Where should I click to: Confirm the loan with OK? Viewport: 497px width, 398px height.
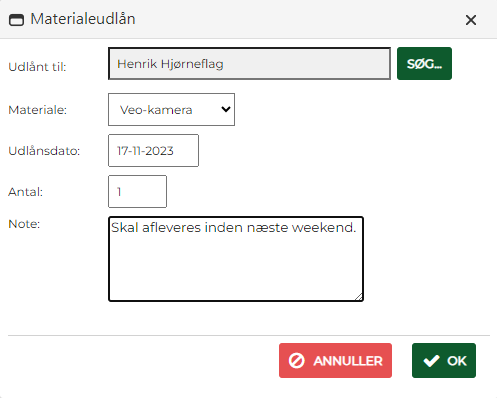point(444,360)
